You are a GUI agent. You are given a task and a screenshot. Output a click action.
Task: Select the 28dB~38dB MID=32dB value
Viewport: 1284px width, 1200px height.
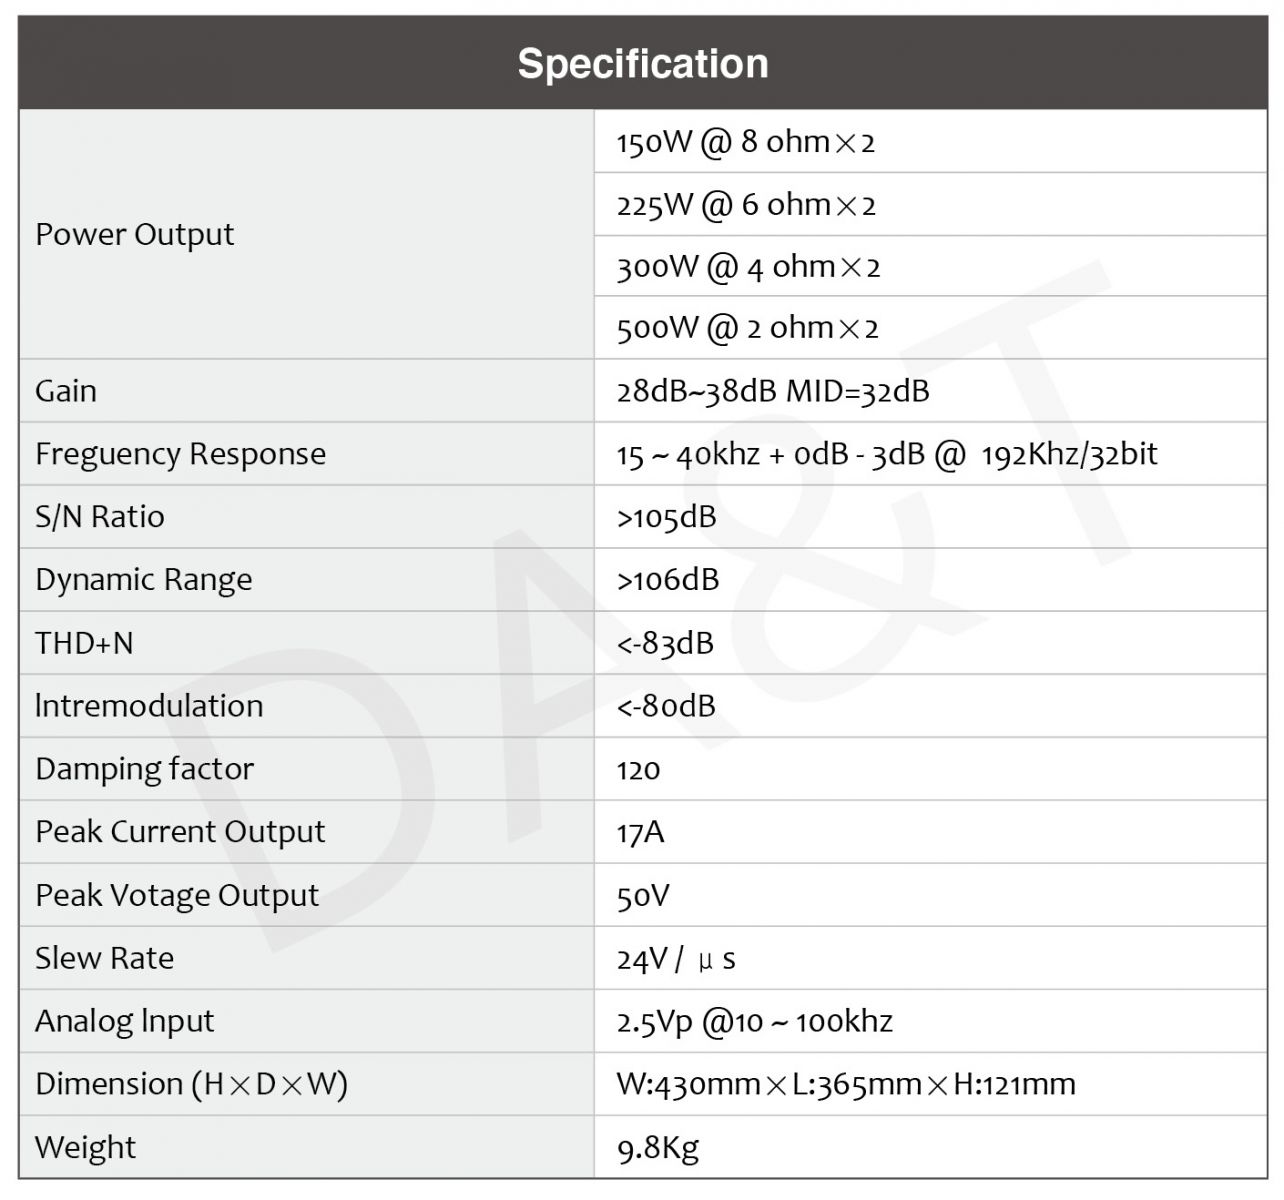pos(773,391)
